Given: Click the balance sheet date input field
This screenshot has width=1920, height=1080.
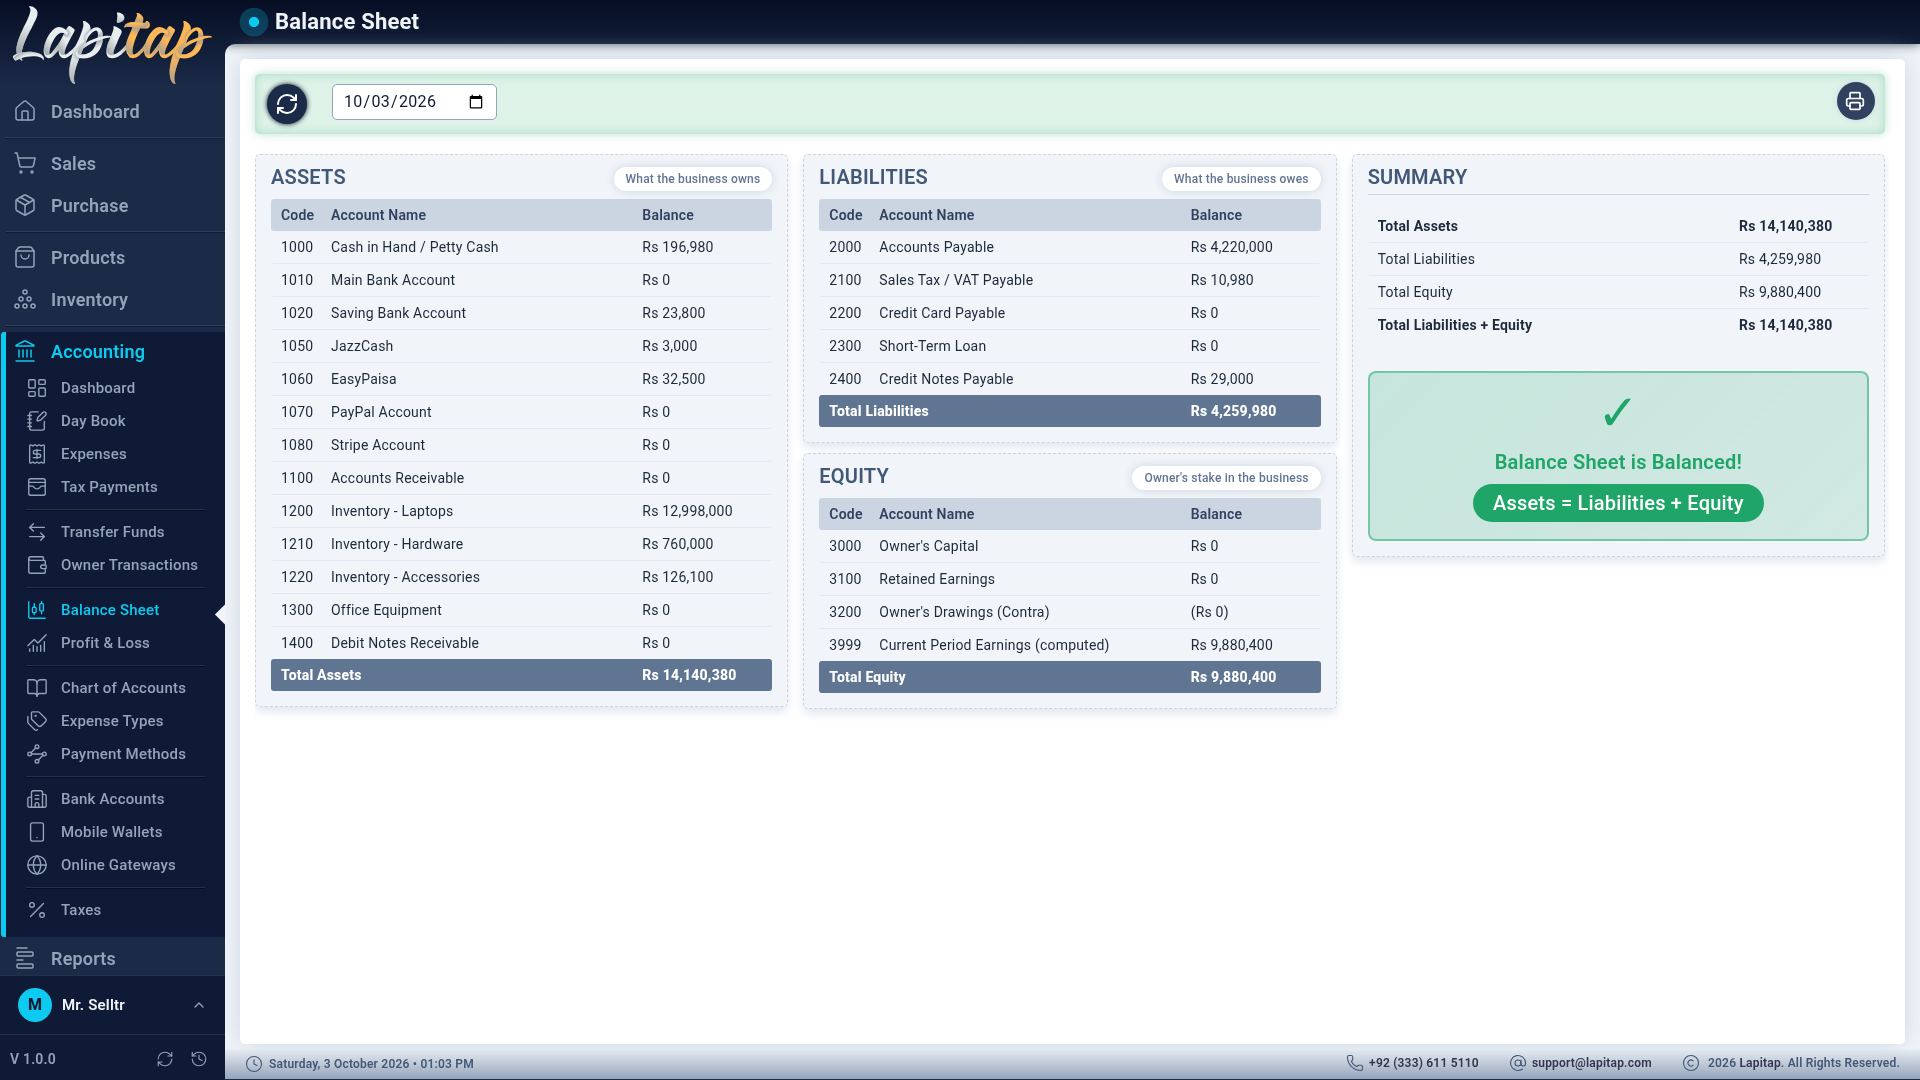Looking at the screenshot, I should tap(414, 102).
